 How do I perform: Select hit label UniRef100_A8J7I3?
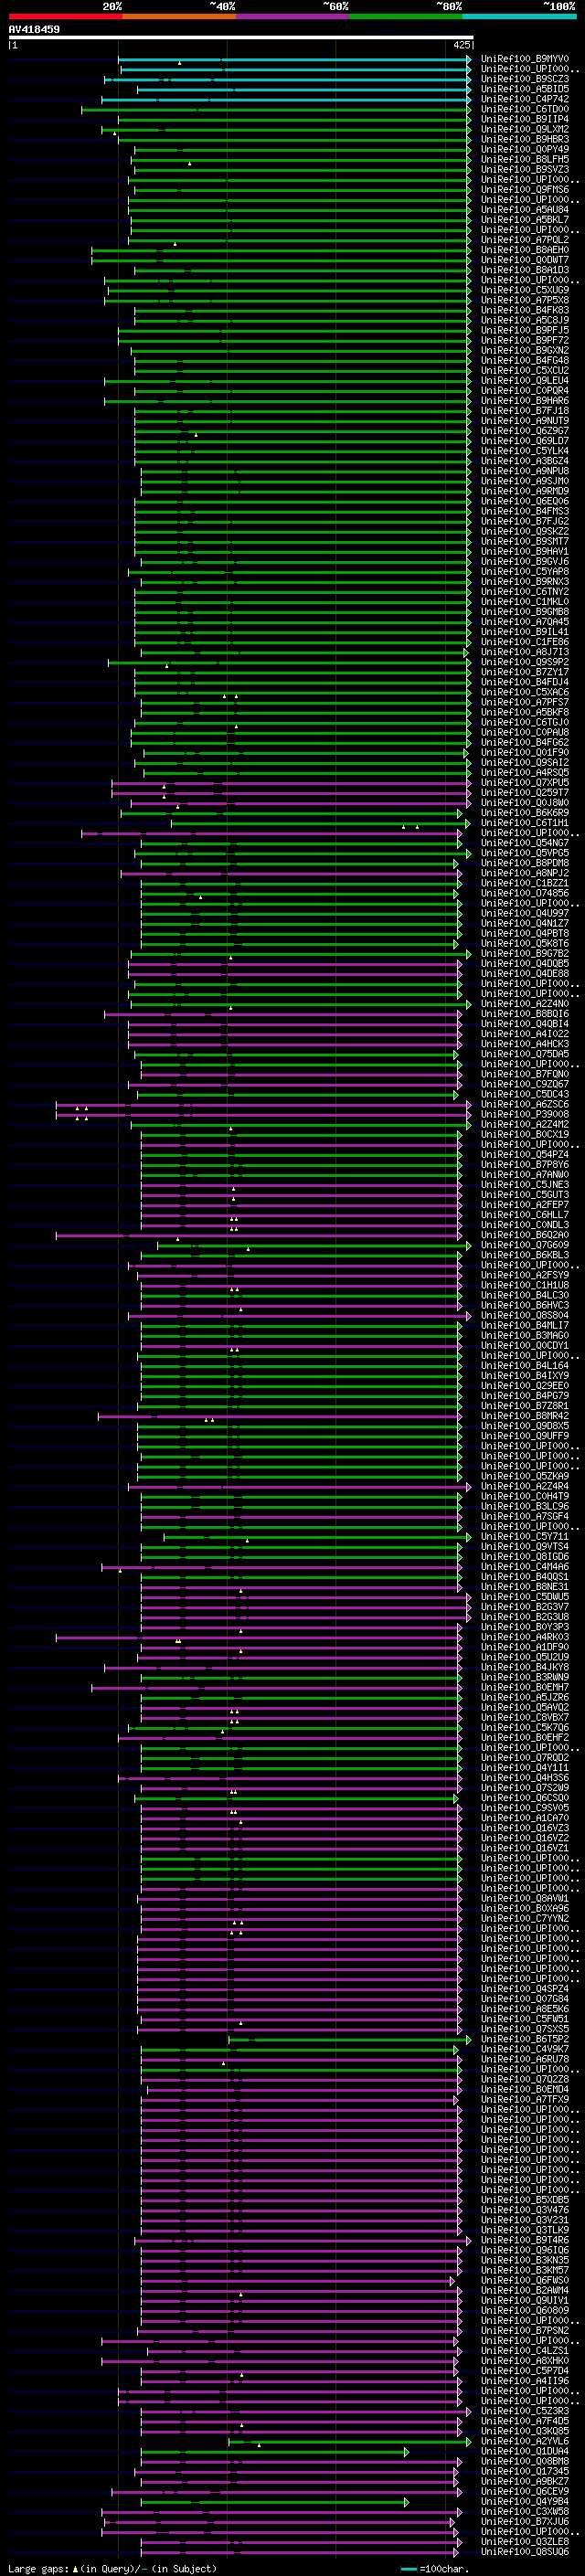tap(525, 652)
